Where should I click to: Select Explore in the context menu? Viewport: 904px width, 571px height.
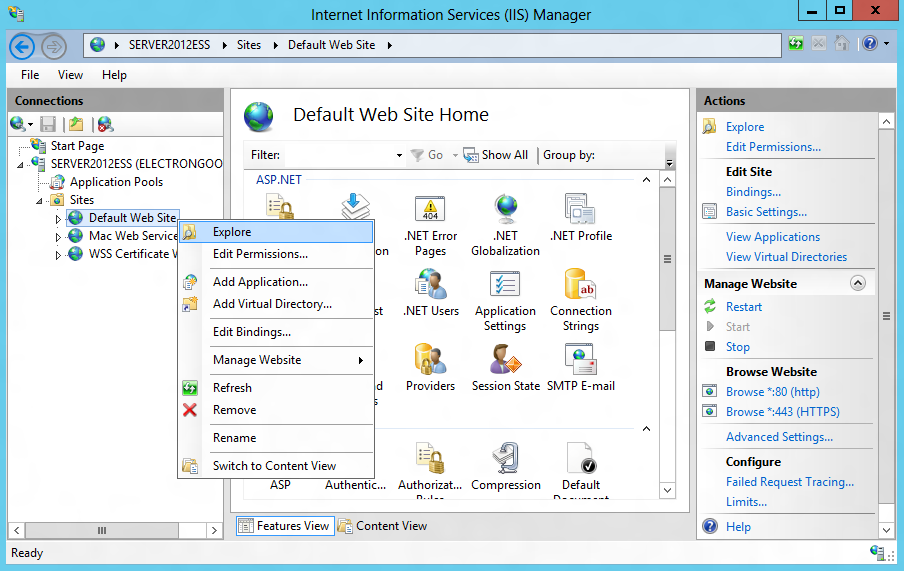(276, 232)
